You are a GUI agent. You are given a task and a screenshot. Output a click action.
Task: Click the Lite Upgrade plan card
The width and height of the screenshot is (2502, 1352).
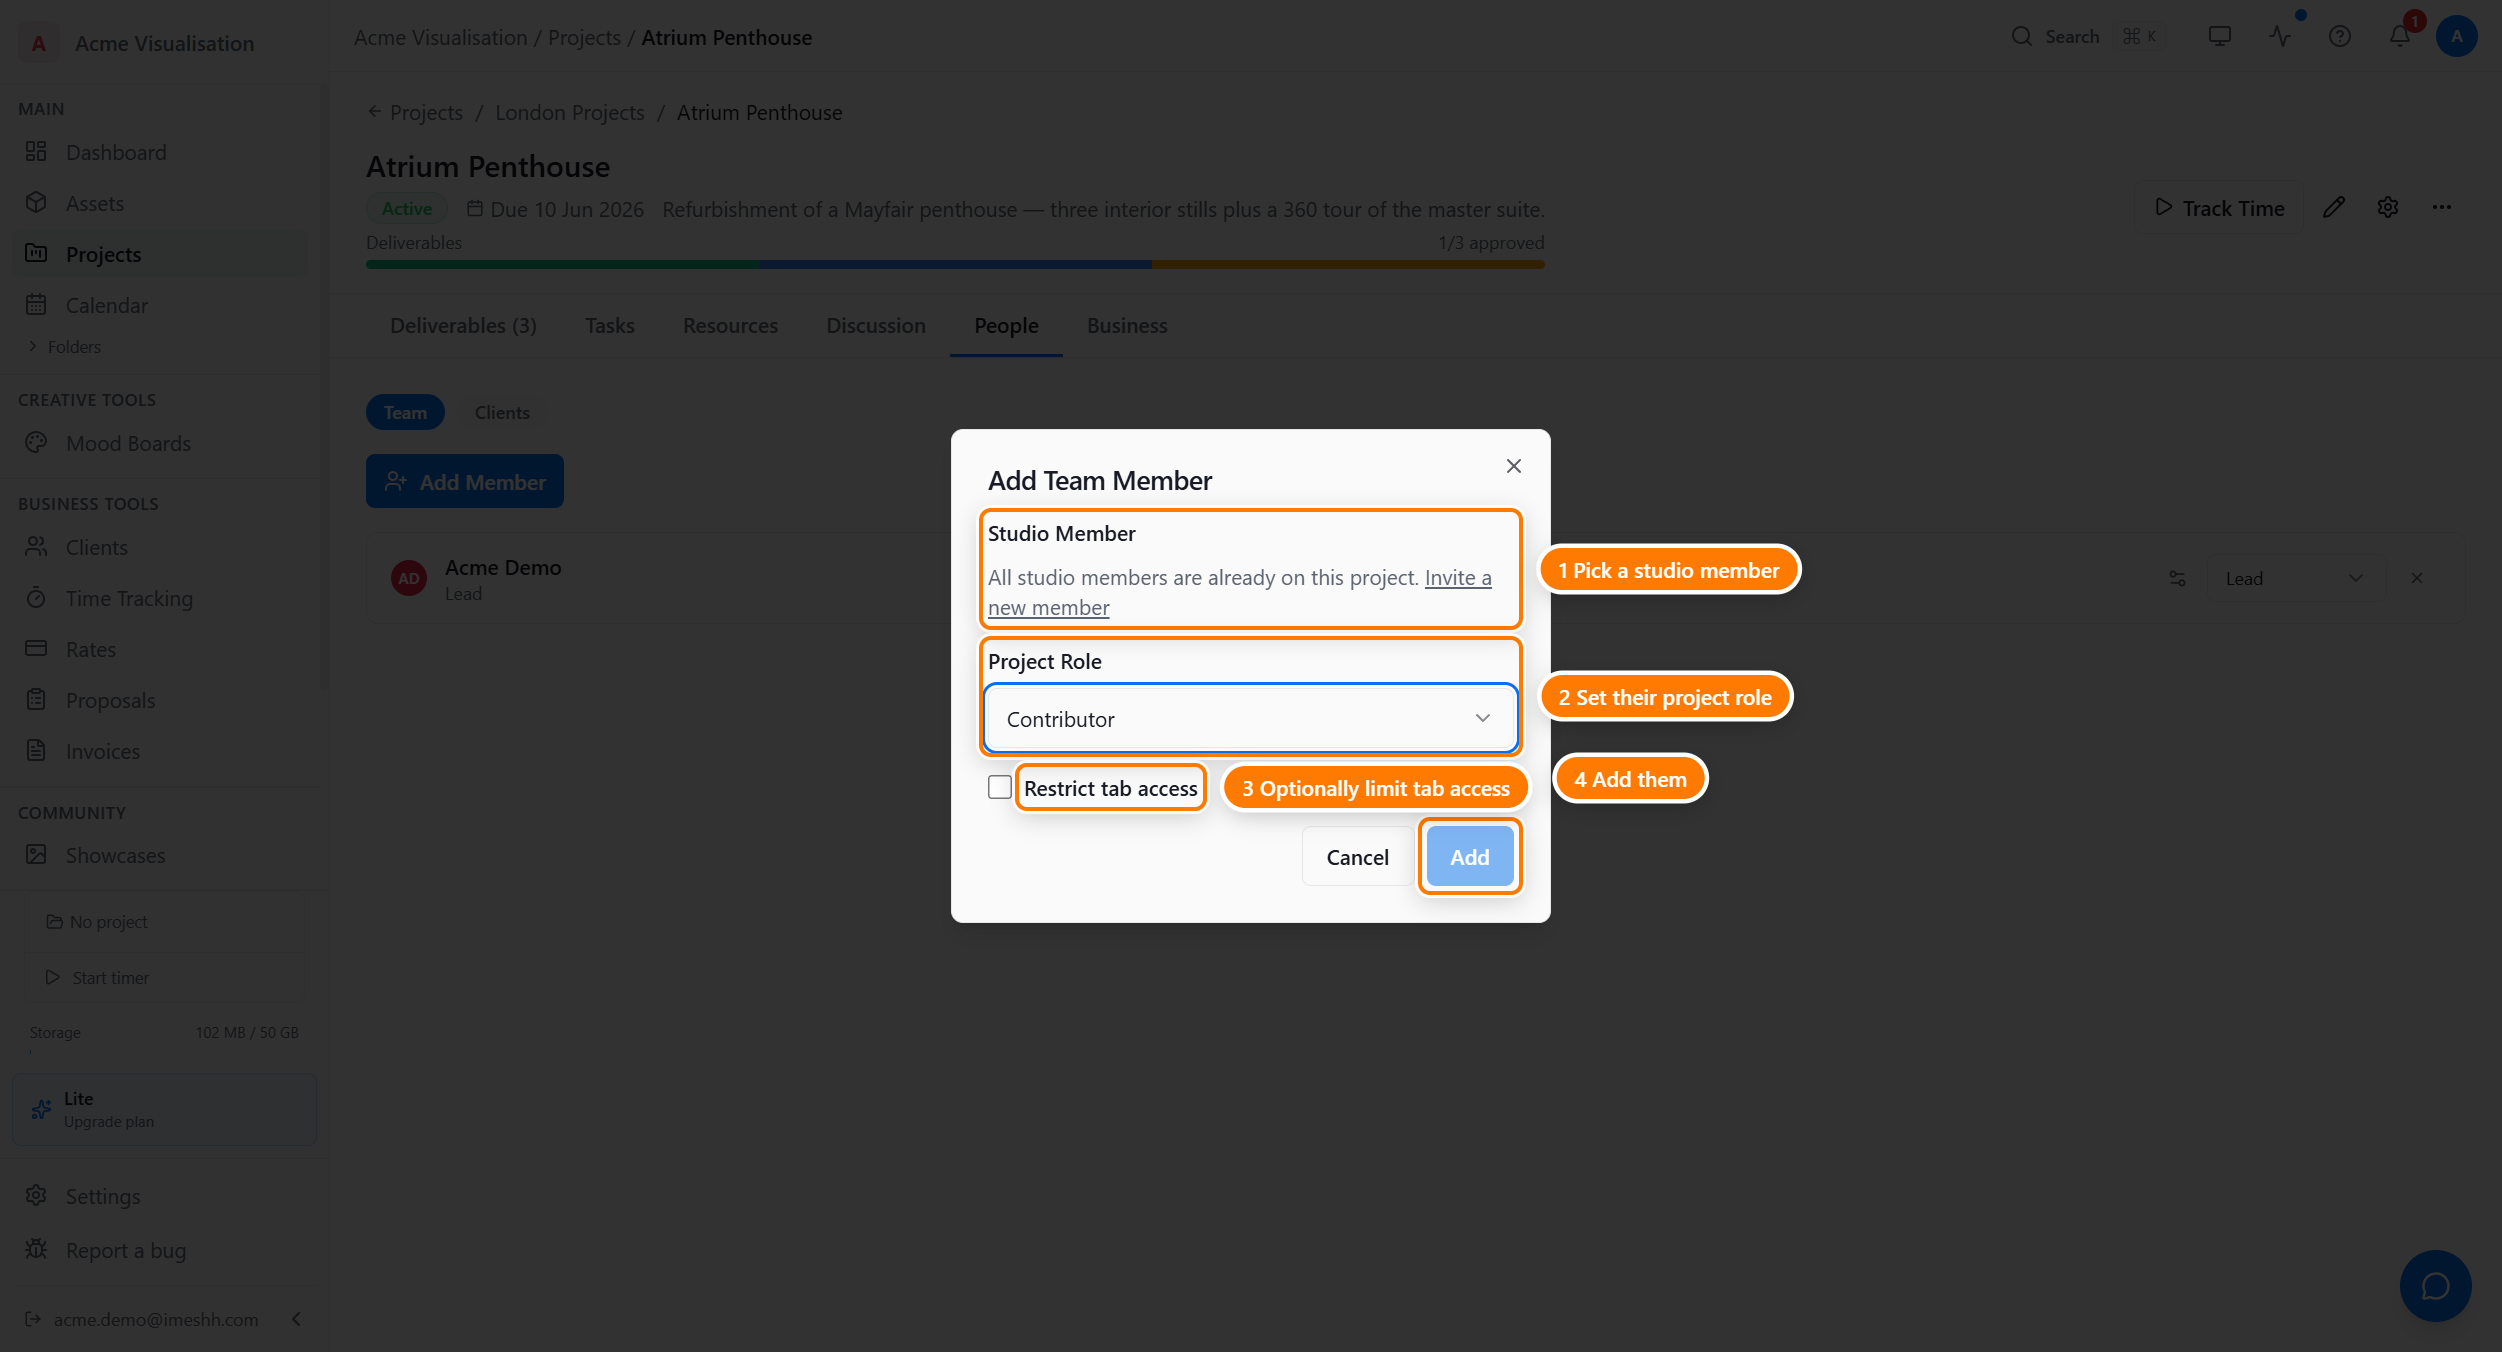(x=165, y=1109)
